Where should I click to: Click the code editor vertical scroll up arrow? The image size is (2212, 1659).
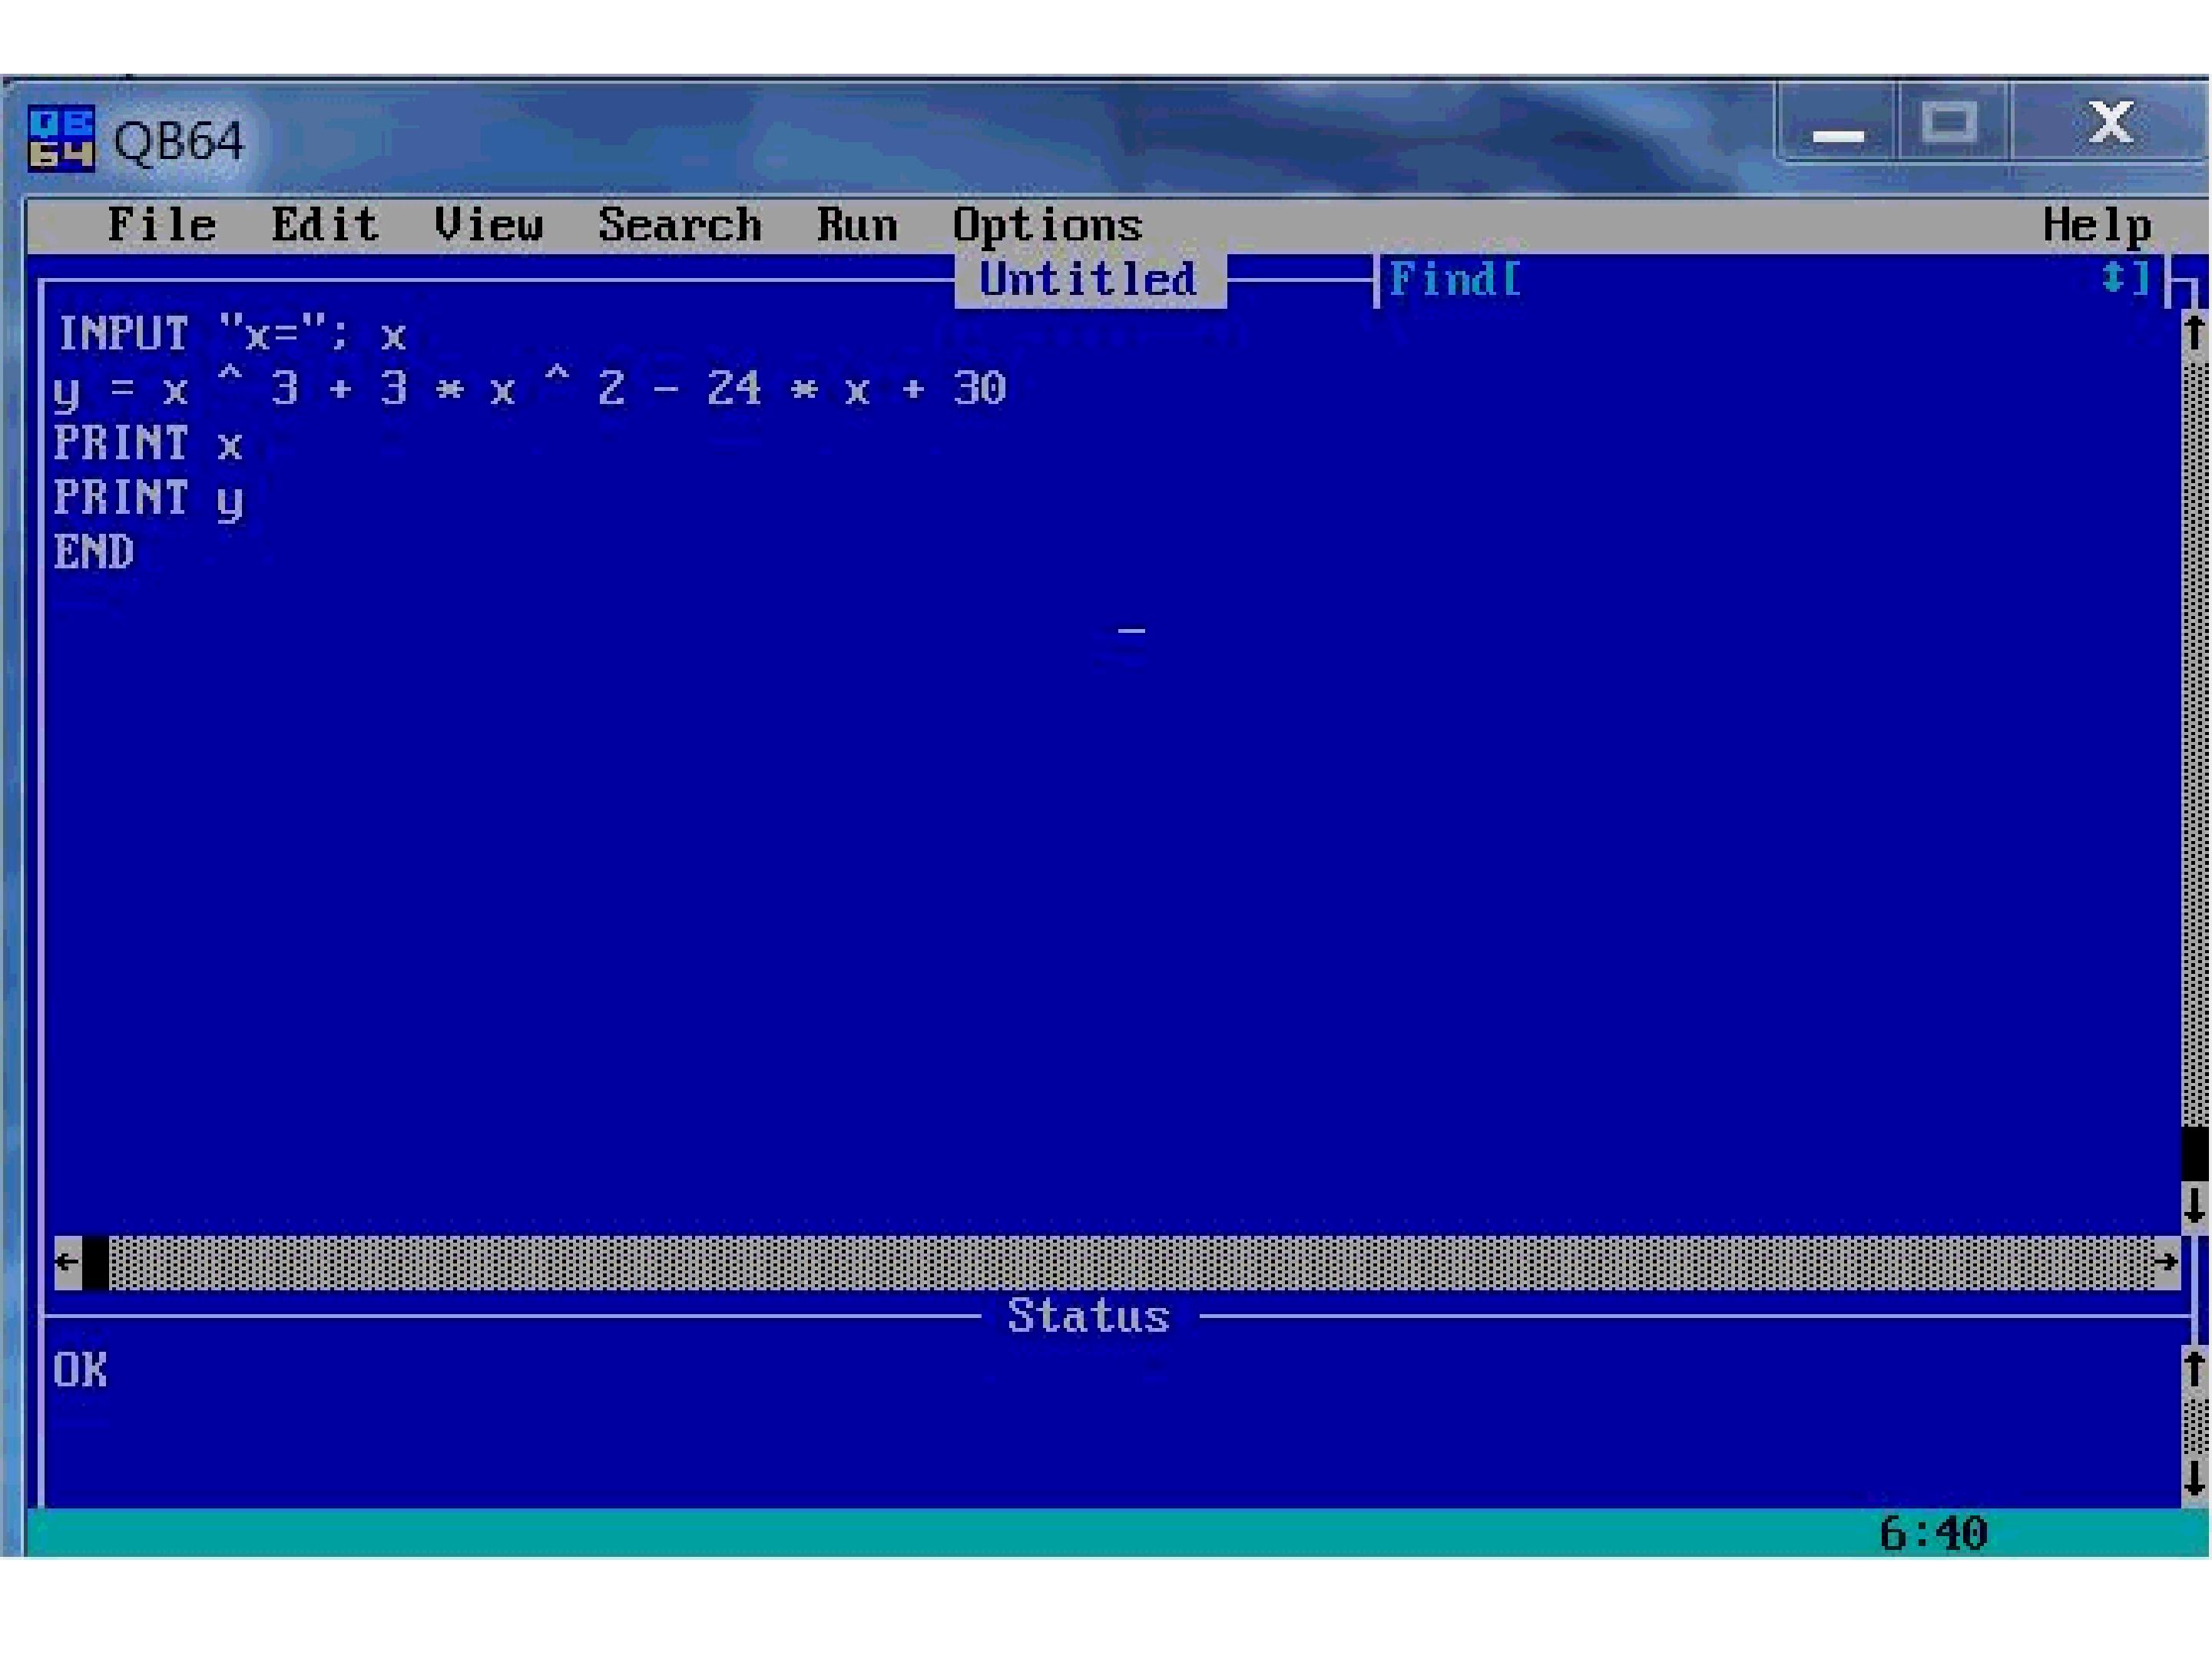[2194, 332]
